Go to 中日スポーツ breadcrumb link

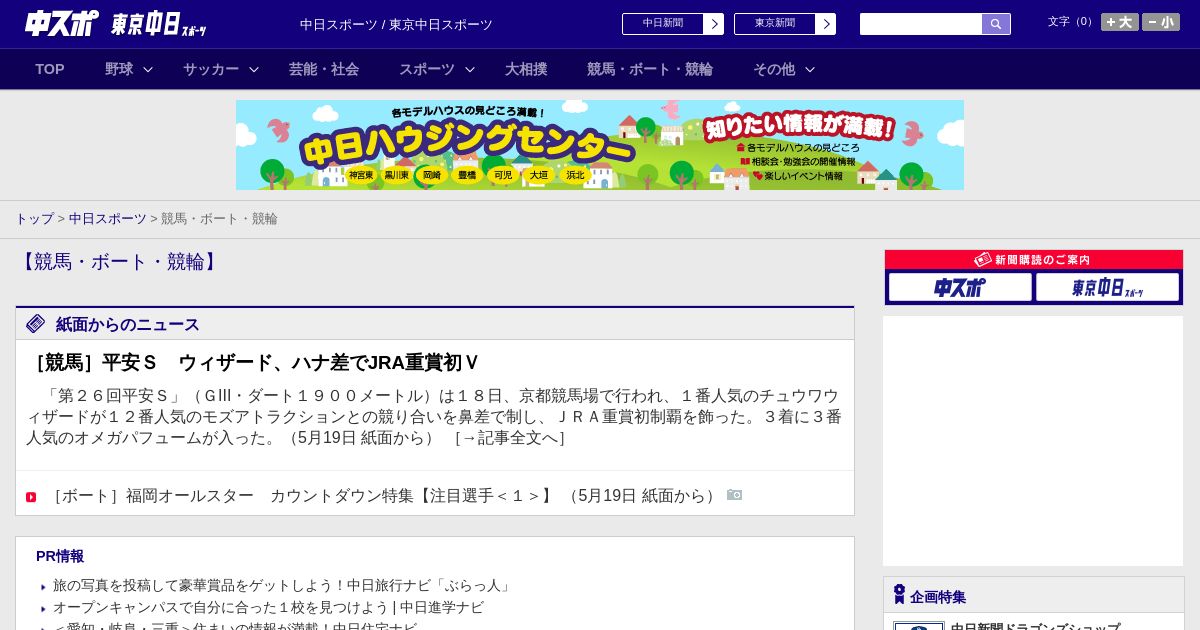coord(108,218)
